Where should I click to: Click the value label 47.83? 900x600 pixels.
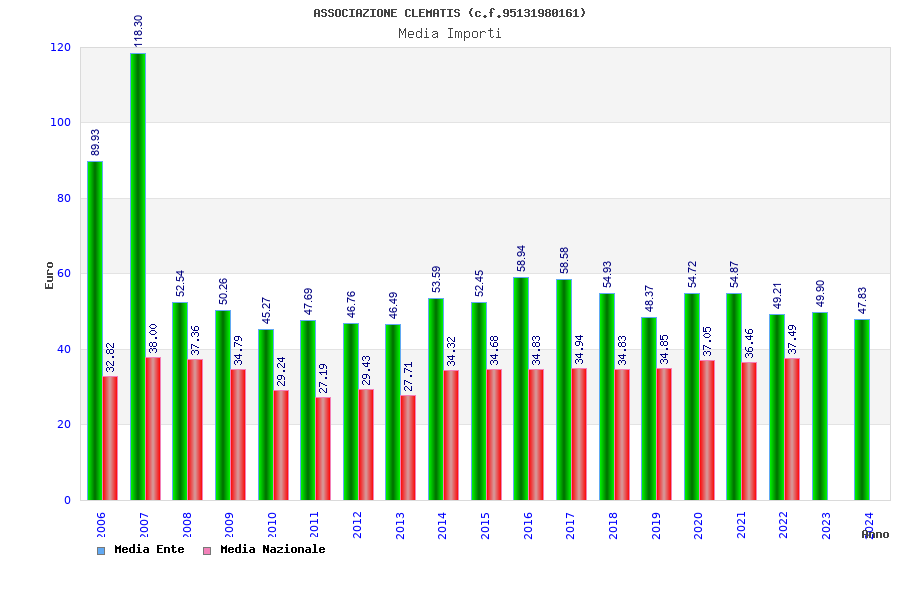click(862, 300)
